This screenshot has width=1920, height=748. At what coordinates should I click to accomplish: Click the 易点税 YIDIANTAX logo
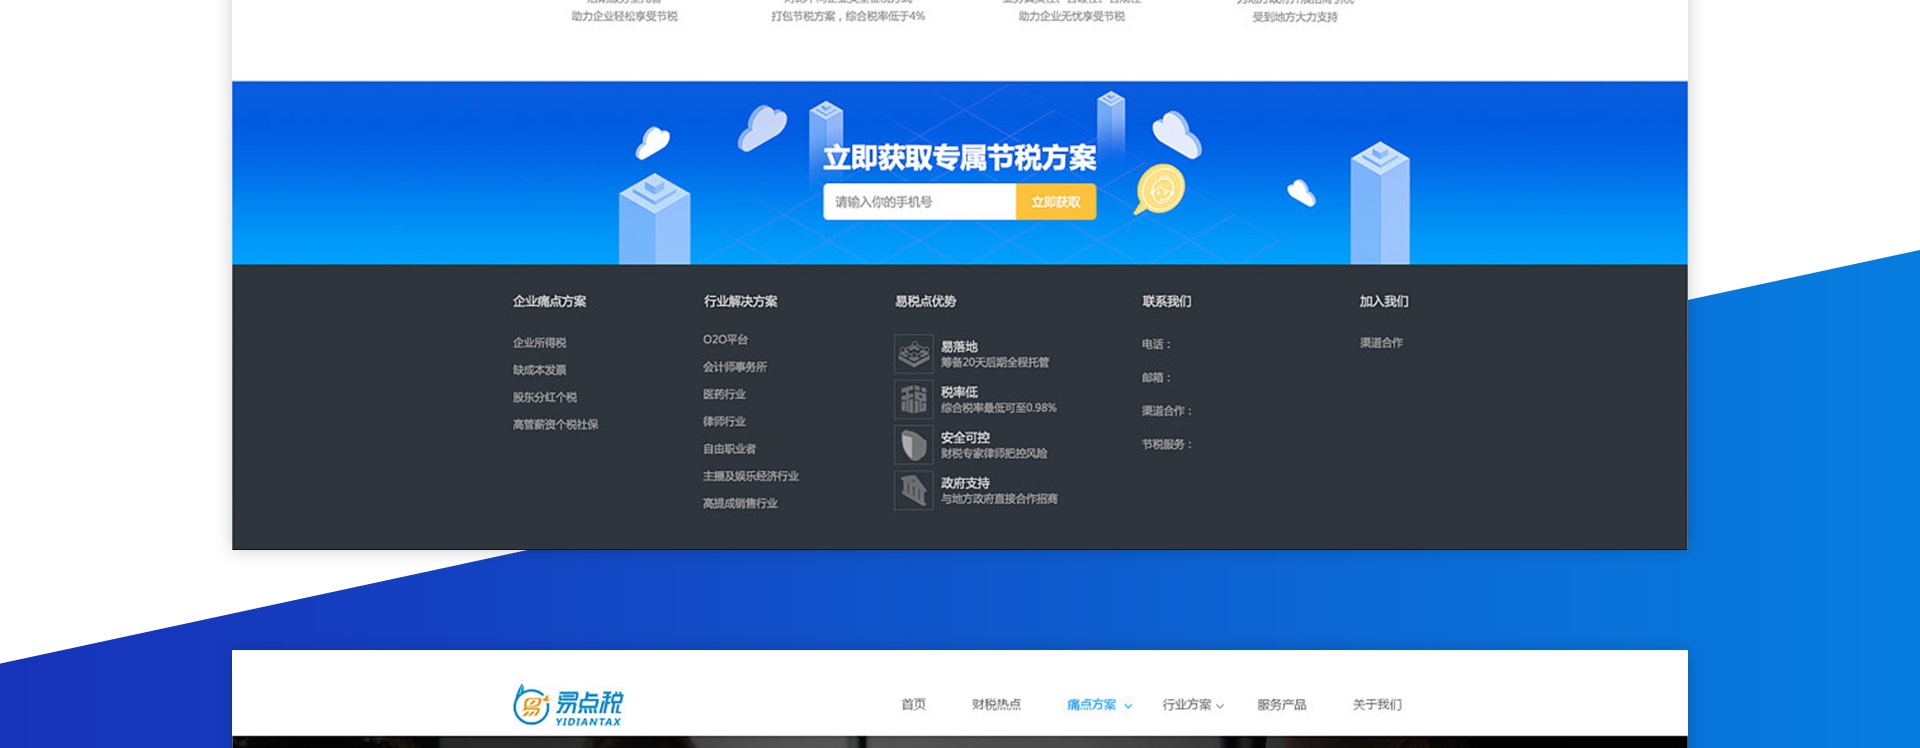click(568, 705)
